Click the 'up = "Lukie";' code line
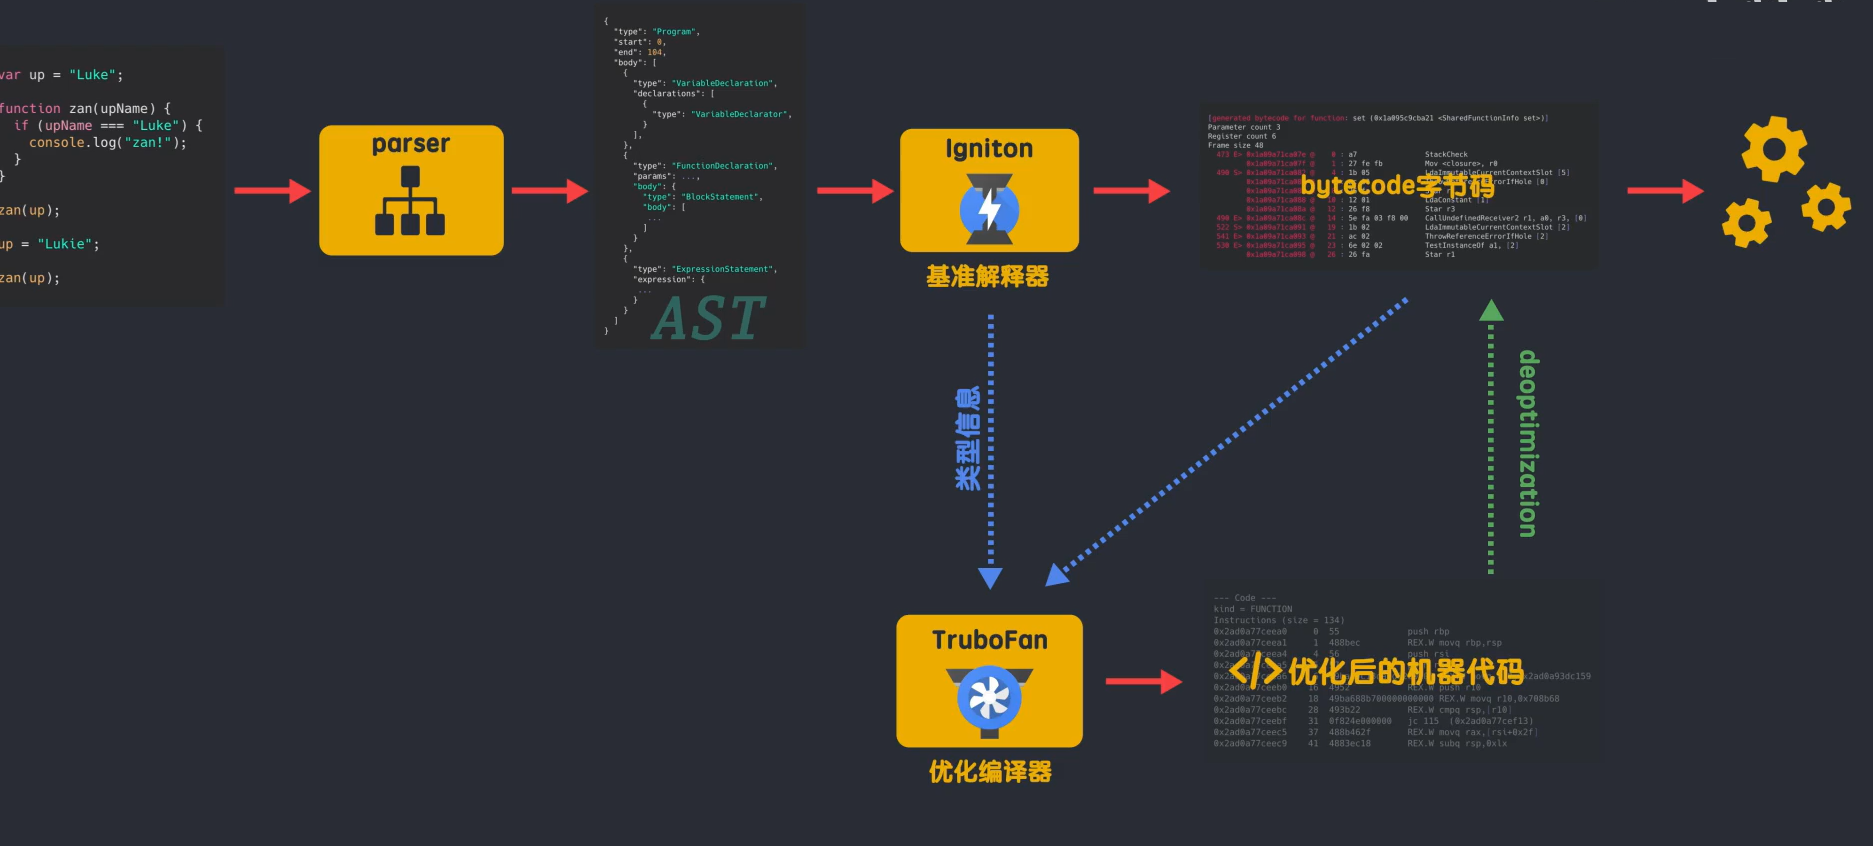The height and width of the screenshot is (846, 1873). (50, 244)
